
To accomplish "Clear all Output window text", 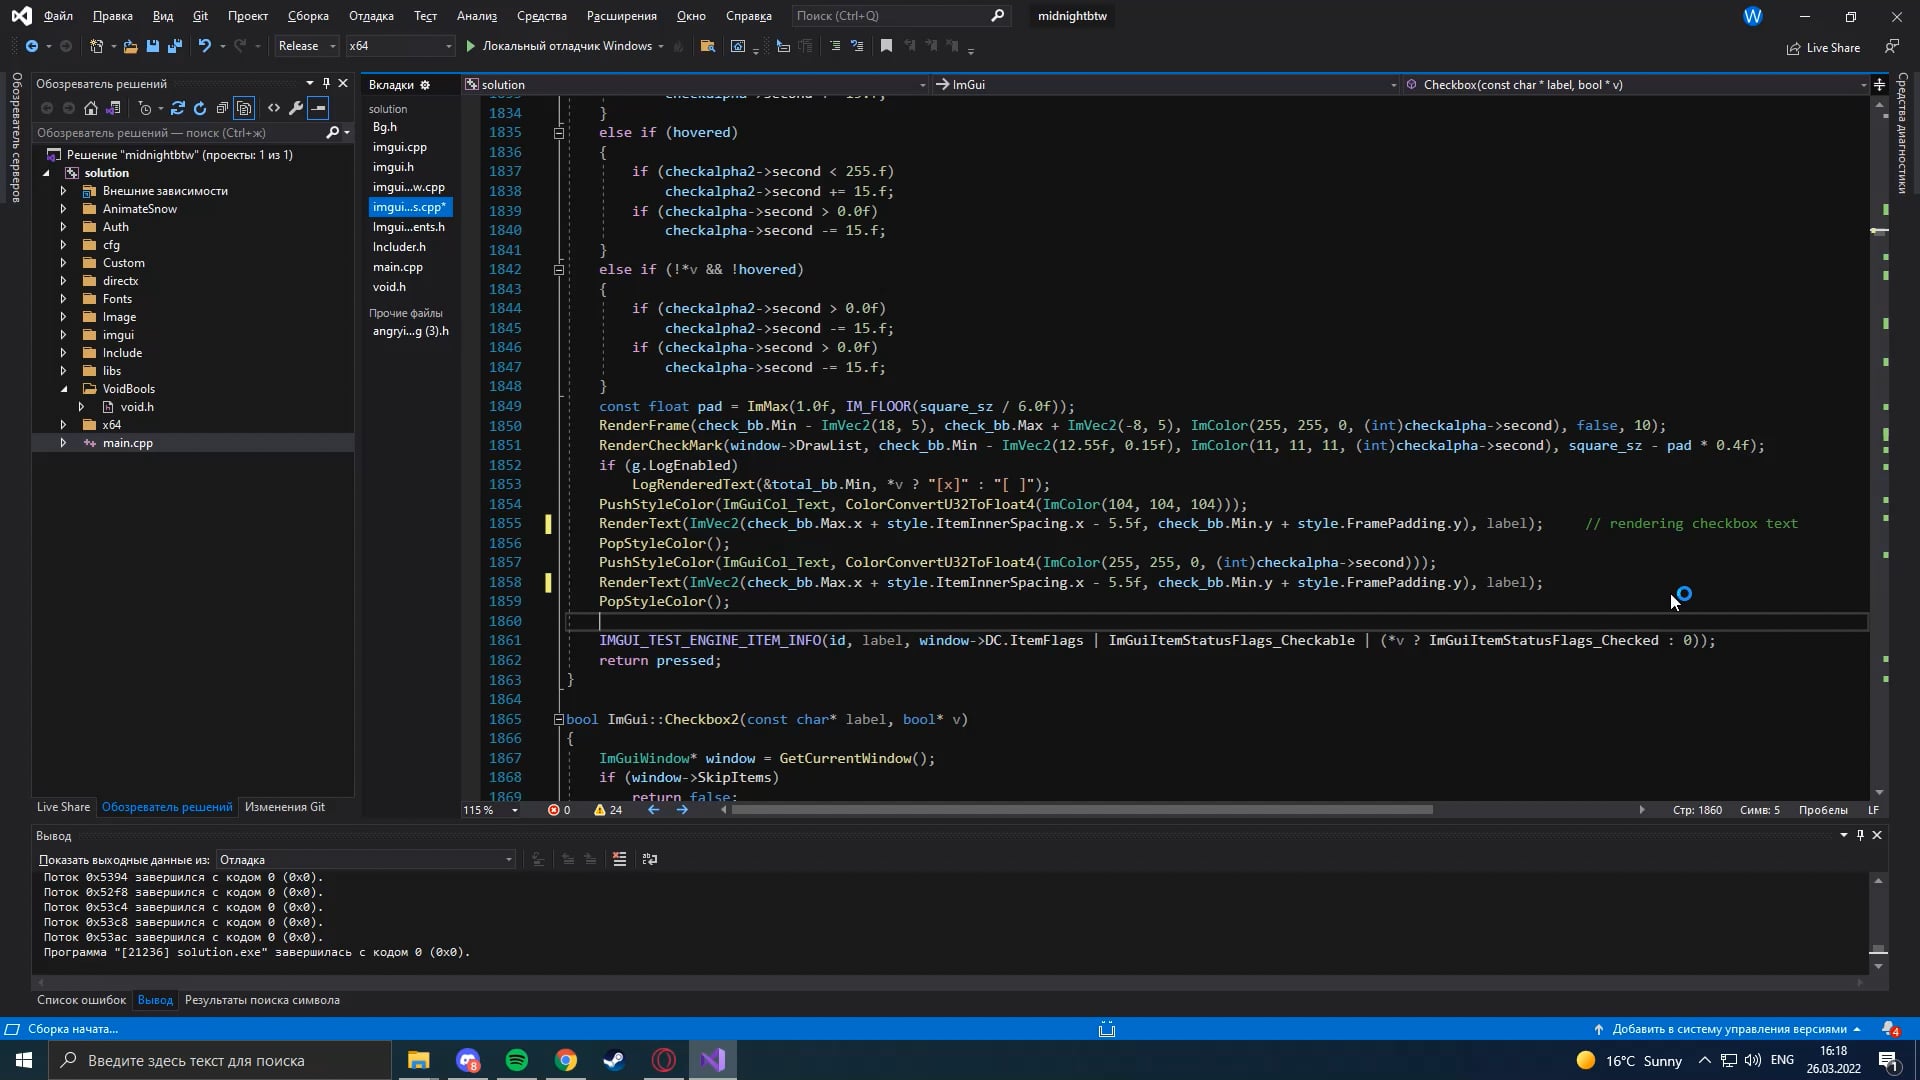I will [619, 859].
